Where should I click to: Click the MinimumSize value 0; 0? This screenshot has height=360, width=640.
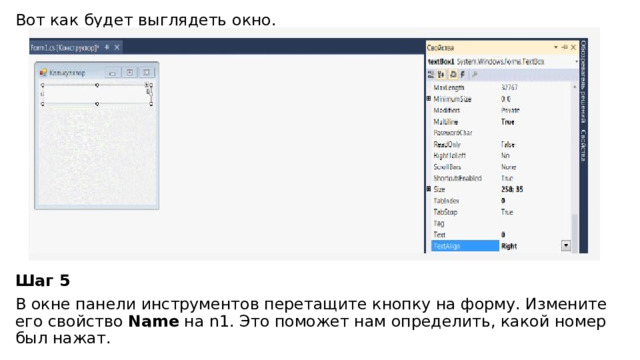(x=506, y=99)
